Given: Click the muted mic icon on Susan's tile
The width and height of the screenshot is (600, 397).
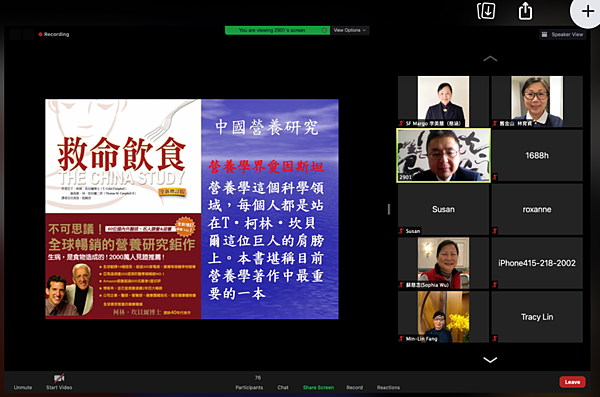Looking at the screenshot, I should click(x=401, y=231).
